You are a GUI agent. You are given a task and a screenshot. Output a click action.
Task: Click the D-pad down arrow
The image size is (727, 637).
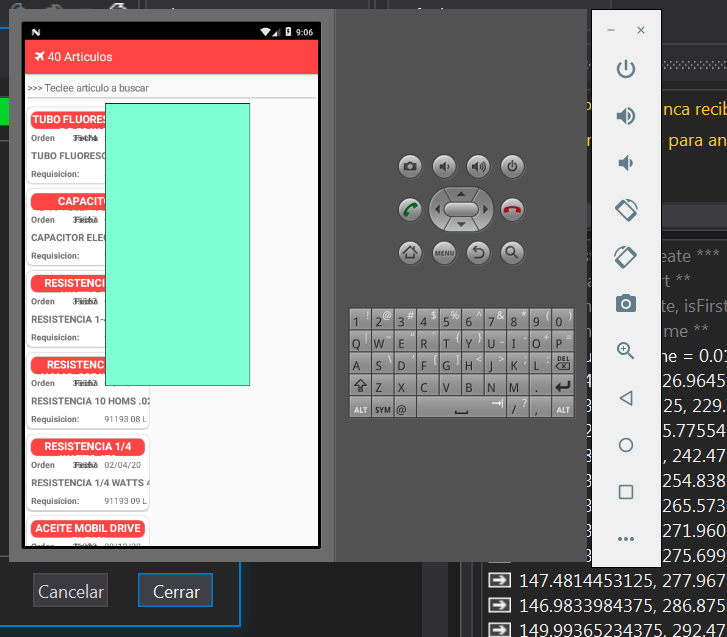click(461, 225)
